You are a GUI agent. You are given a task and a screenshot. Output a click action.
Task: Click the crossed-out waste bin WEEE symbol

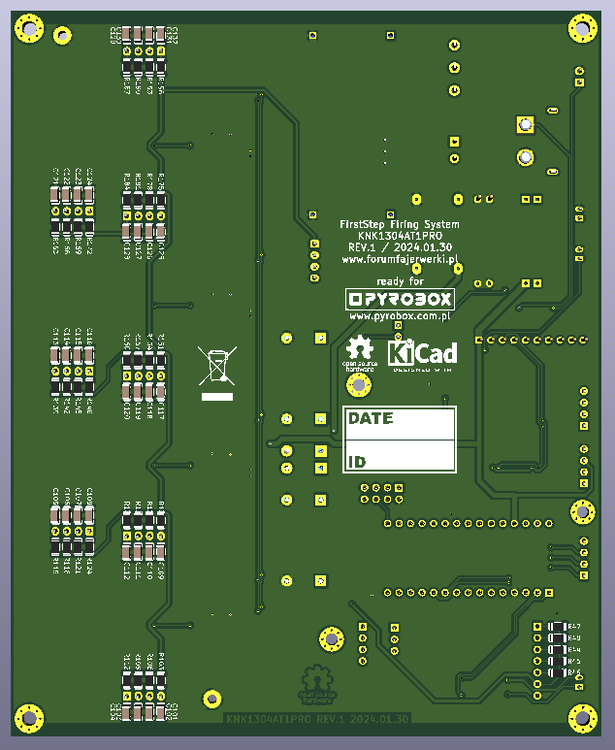[216, 365]
